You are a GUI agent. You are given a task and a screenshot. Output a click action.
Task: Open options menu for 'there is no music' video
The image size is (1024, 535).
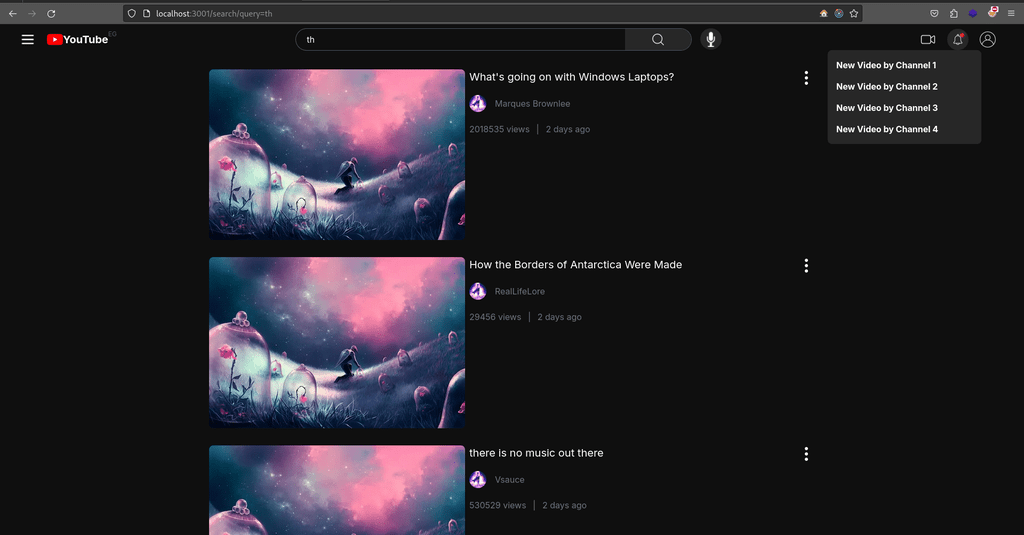pos(806,454)
